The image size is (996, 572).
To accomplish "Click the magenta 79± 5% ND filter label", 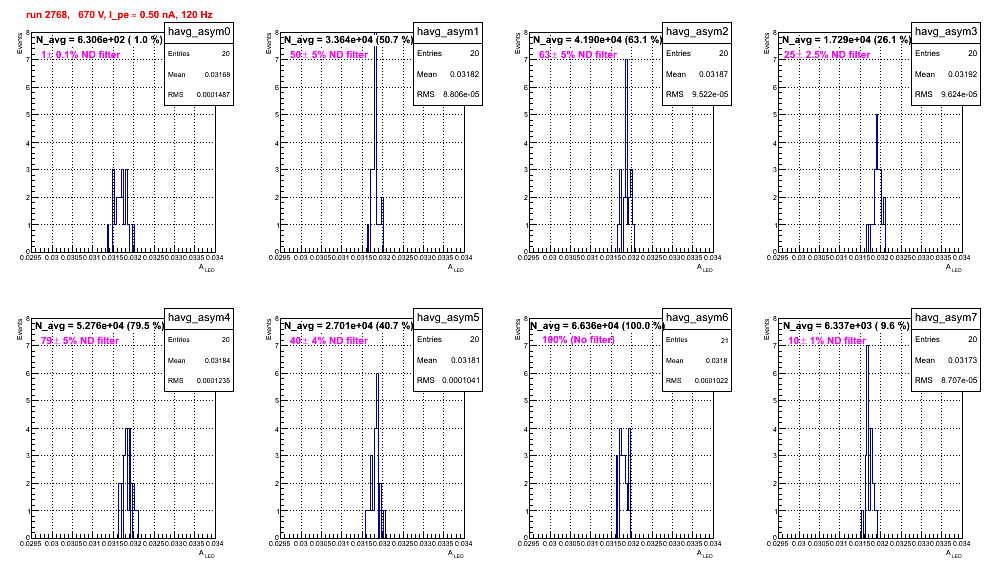I will coord(80,341).
